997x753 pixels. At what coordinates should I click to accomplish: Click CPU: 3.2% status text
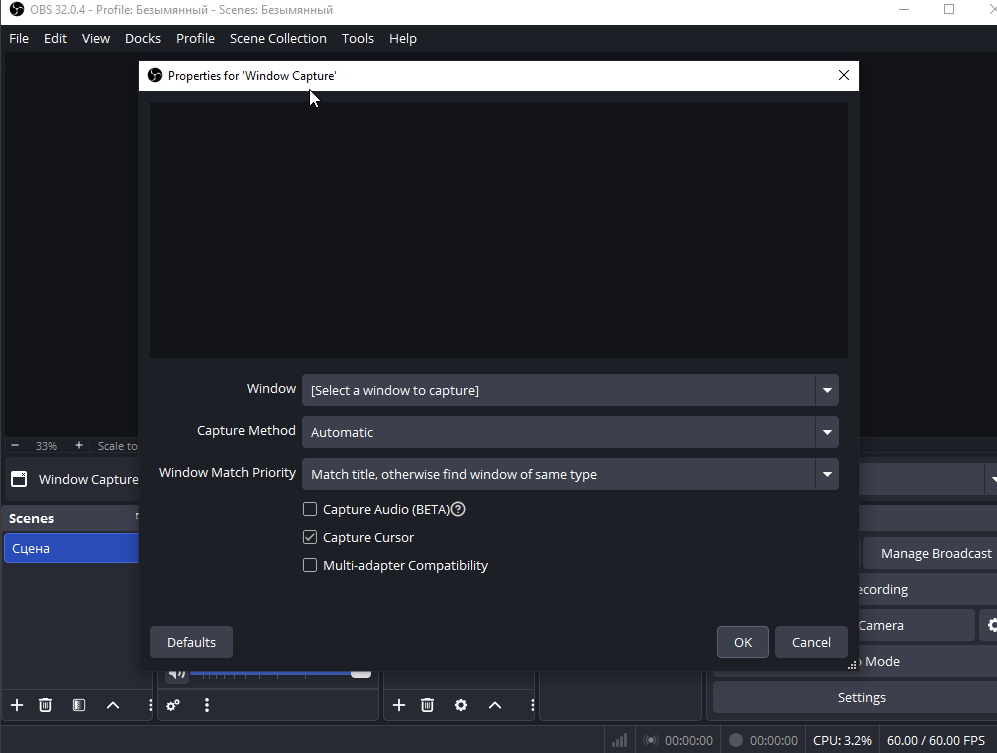coord(842,740)
